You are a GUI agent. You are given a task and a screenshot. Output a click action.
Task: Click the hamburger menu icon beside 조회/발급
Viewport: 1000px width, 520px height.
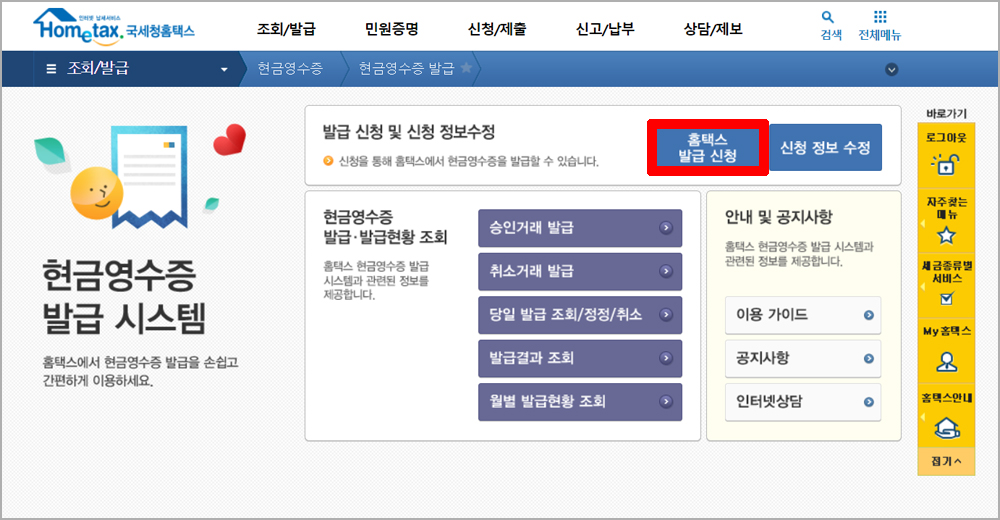tap(52, 68)
